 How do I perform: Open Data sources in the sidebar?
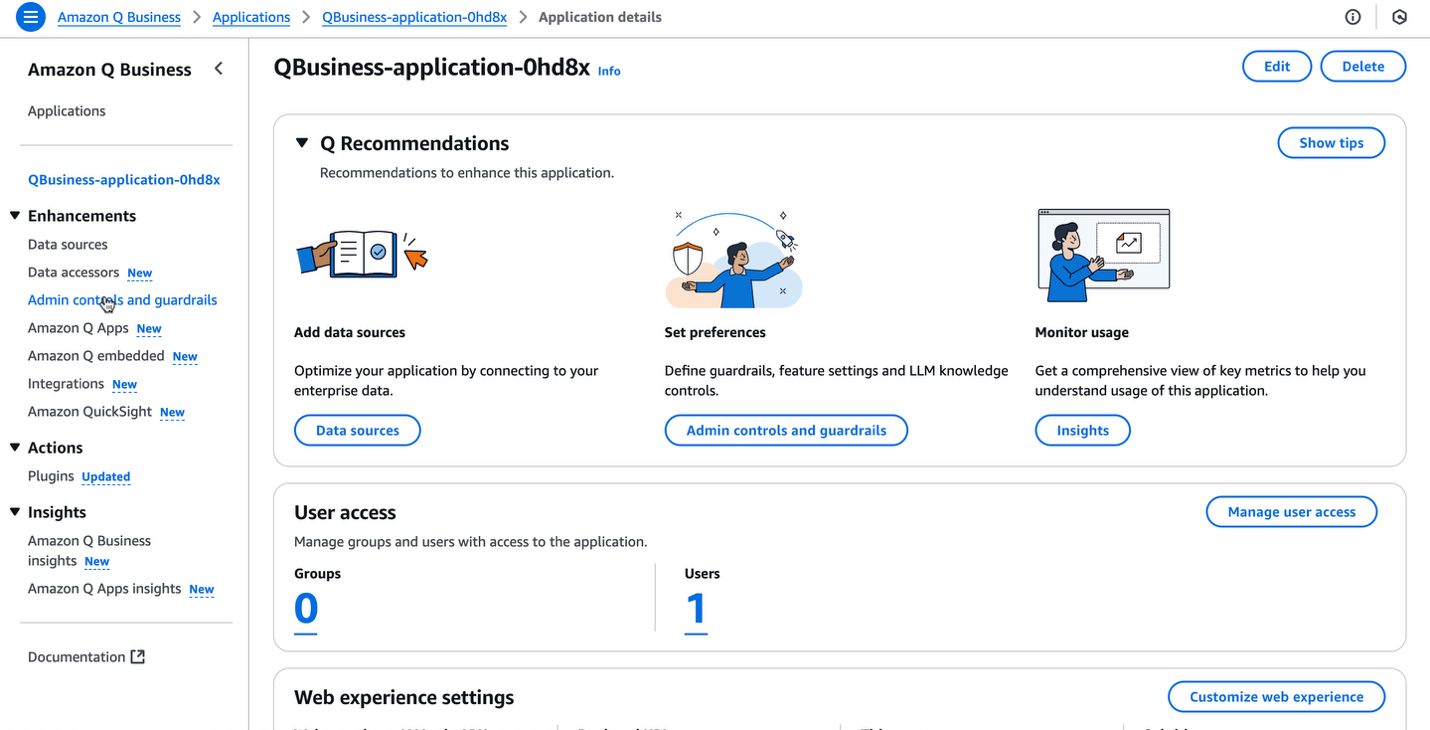(x=68, y=244)
